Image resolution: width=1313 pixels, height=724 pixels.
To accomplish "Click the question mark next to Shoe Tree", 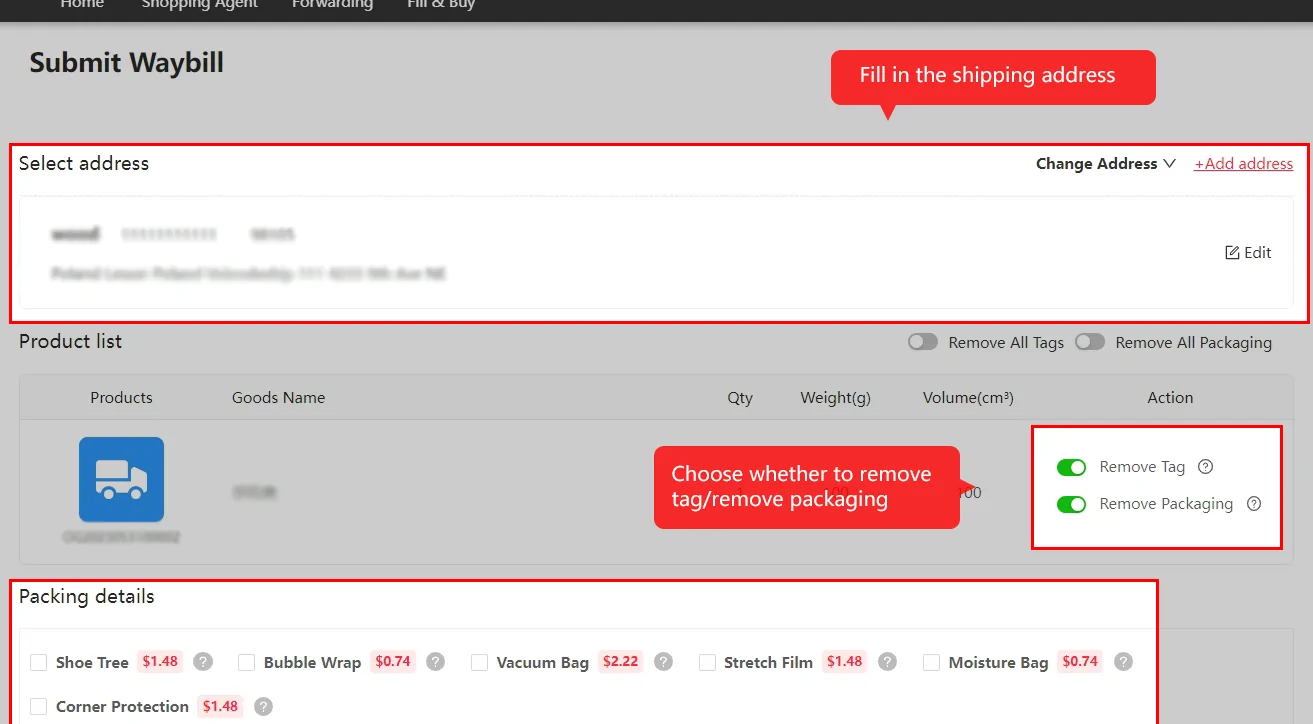I will pyautogui.click(x=203, y=662).
